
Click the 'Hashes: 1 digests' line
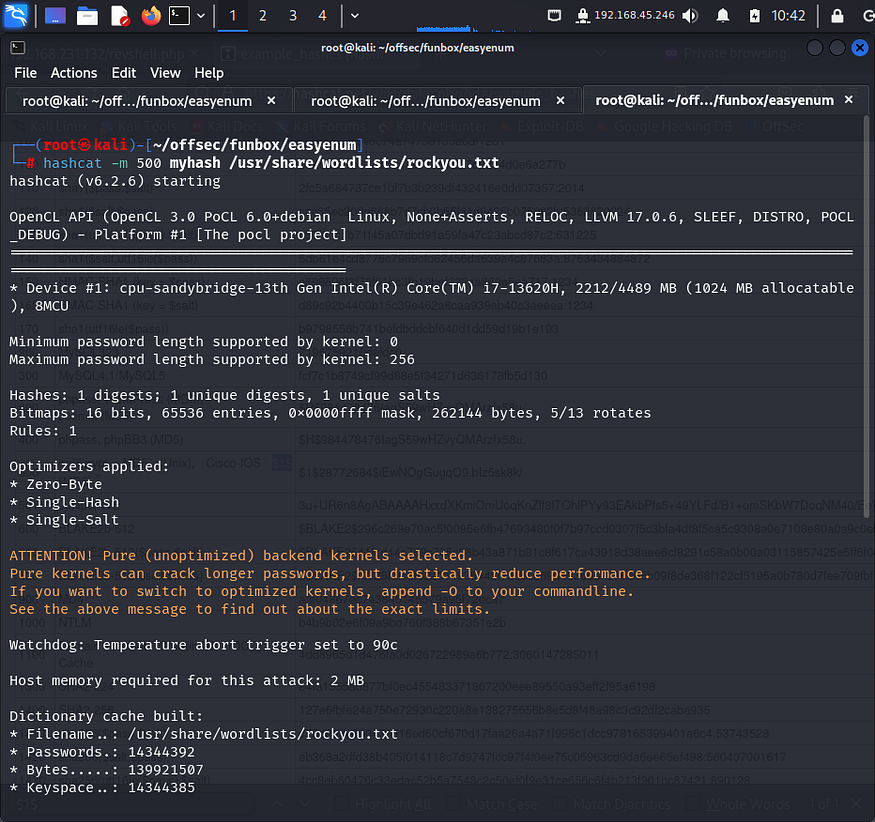point(224,395)
